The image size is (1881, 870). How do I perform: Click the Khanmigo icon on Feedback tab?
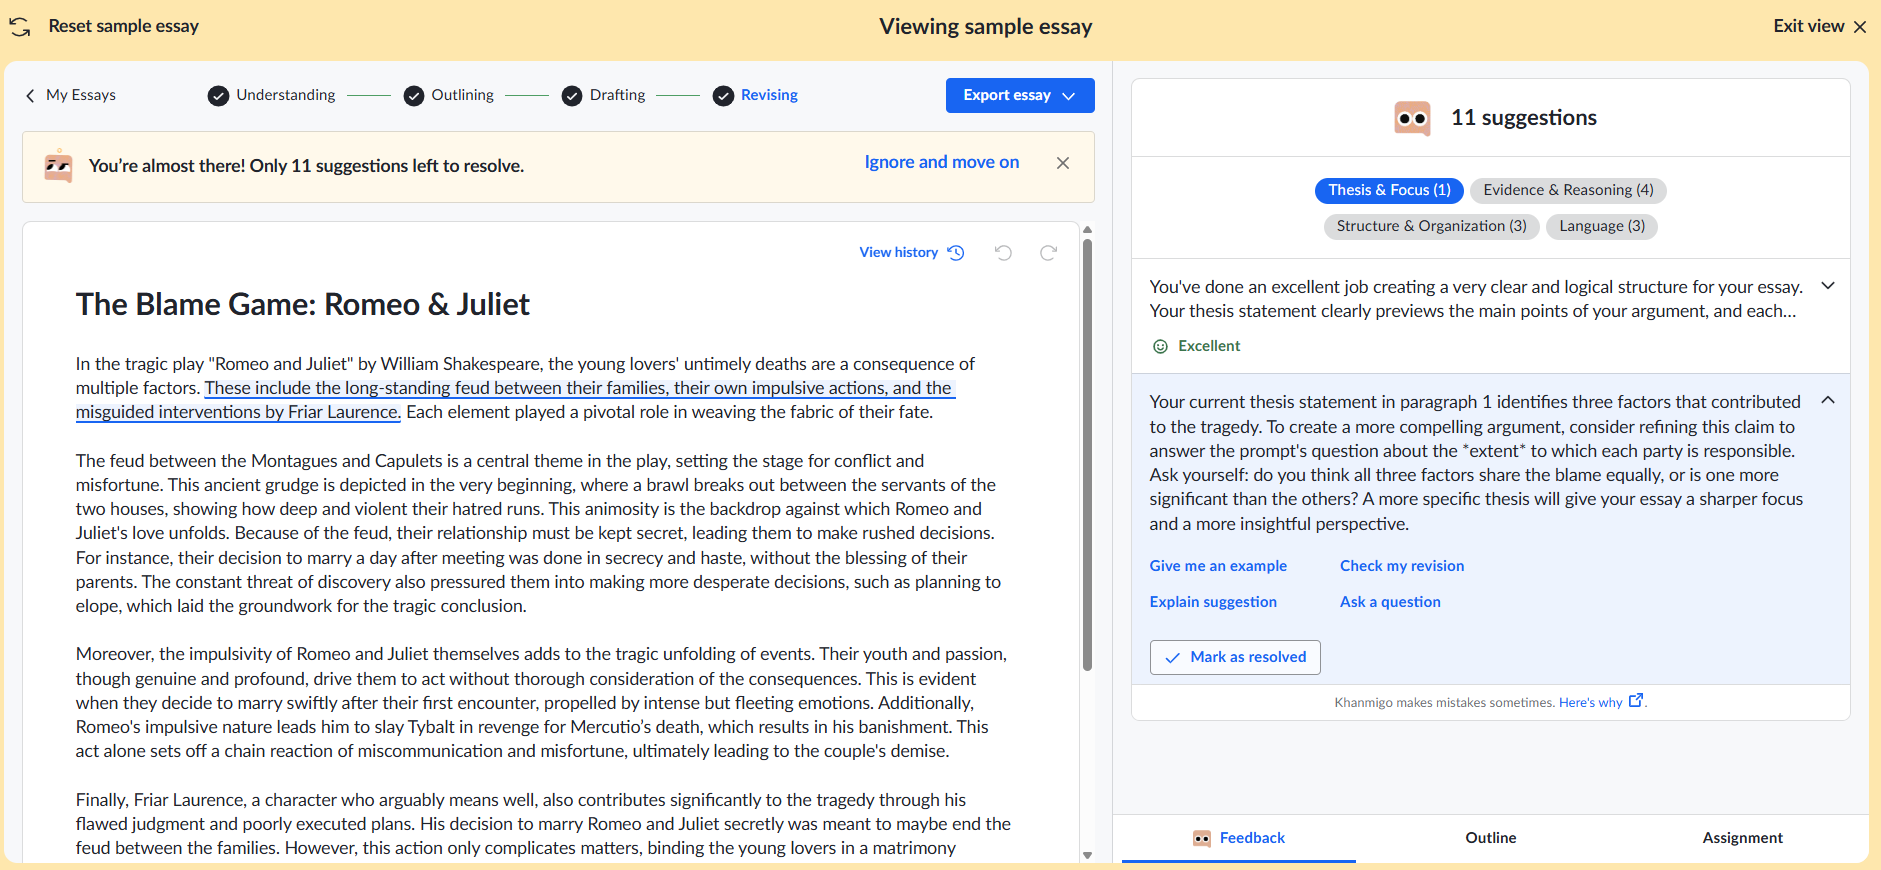tap(1202, 838)
